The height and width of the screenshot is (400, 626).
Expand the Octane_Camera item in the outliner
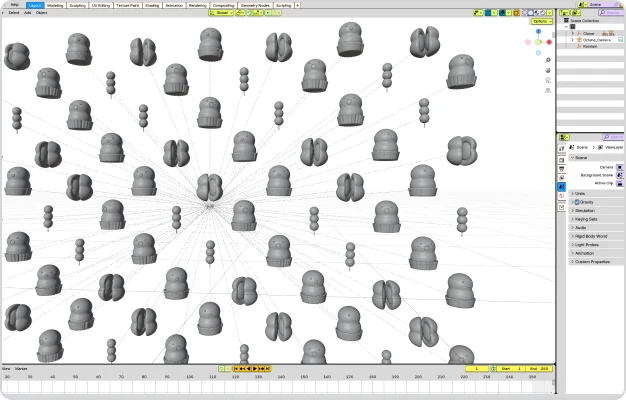point(573,40)
